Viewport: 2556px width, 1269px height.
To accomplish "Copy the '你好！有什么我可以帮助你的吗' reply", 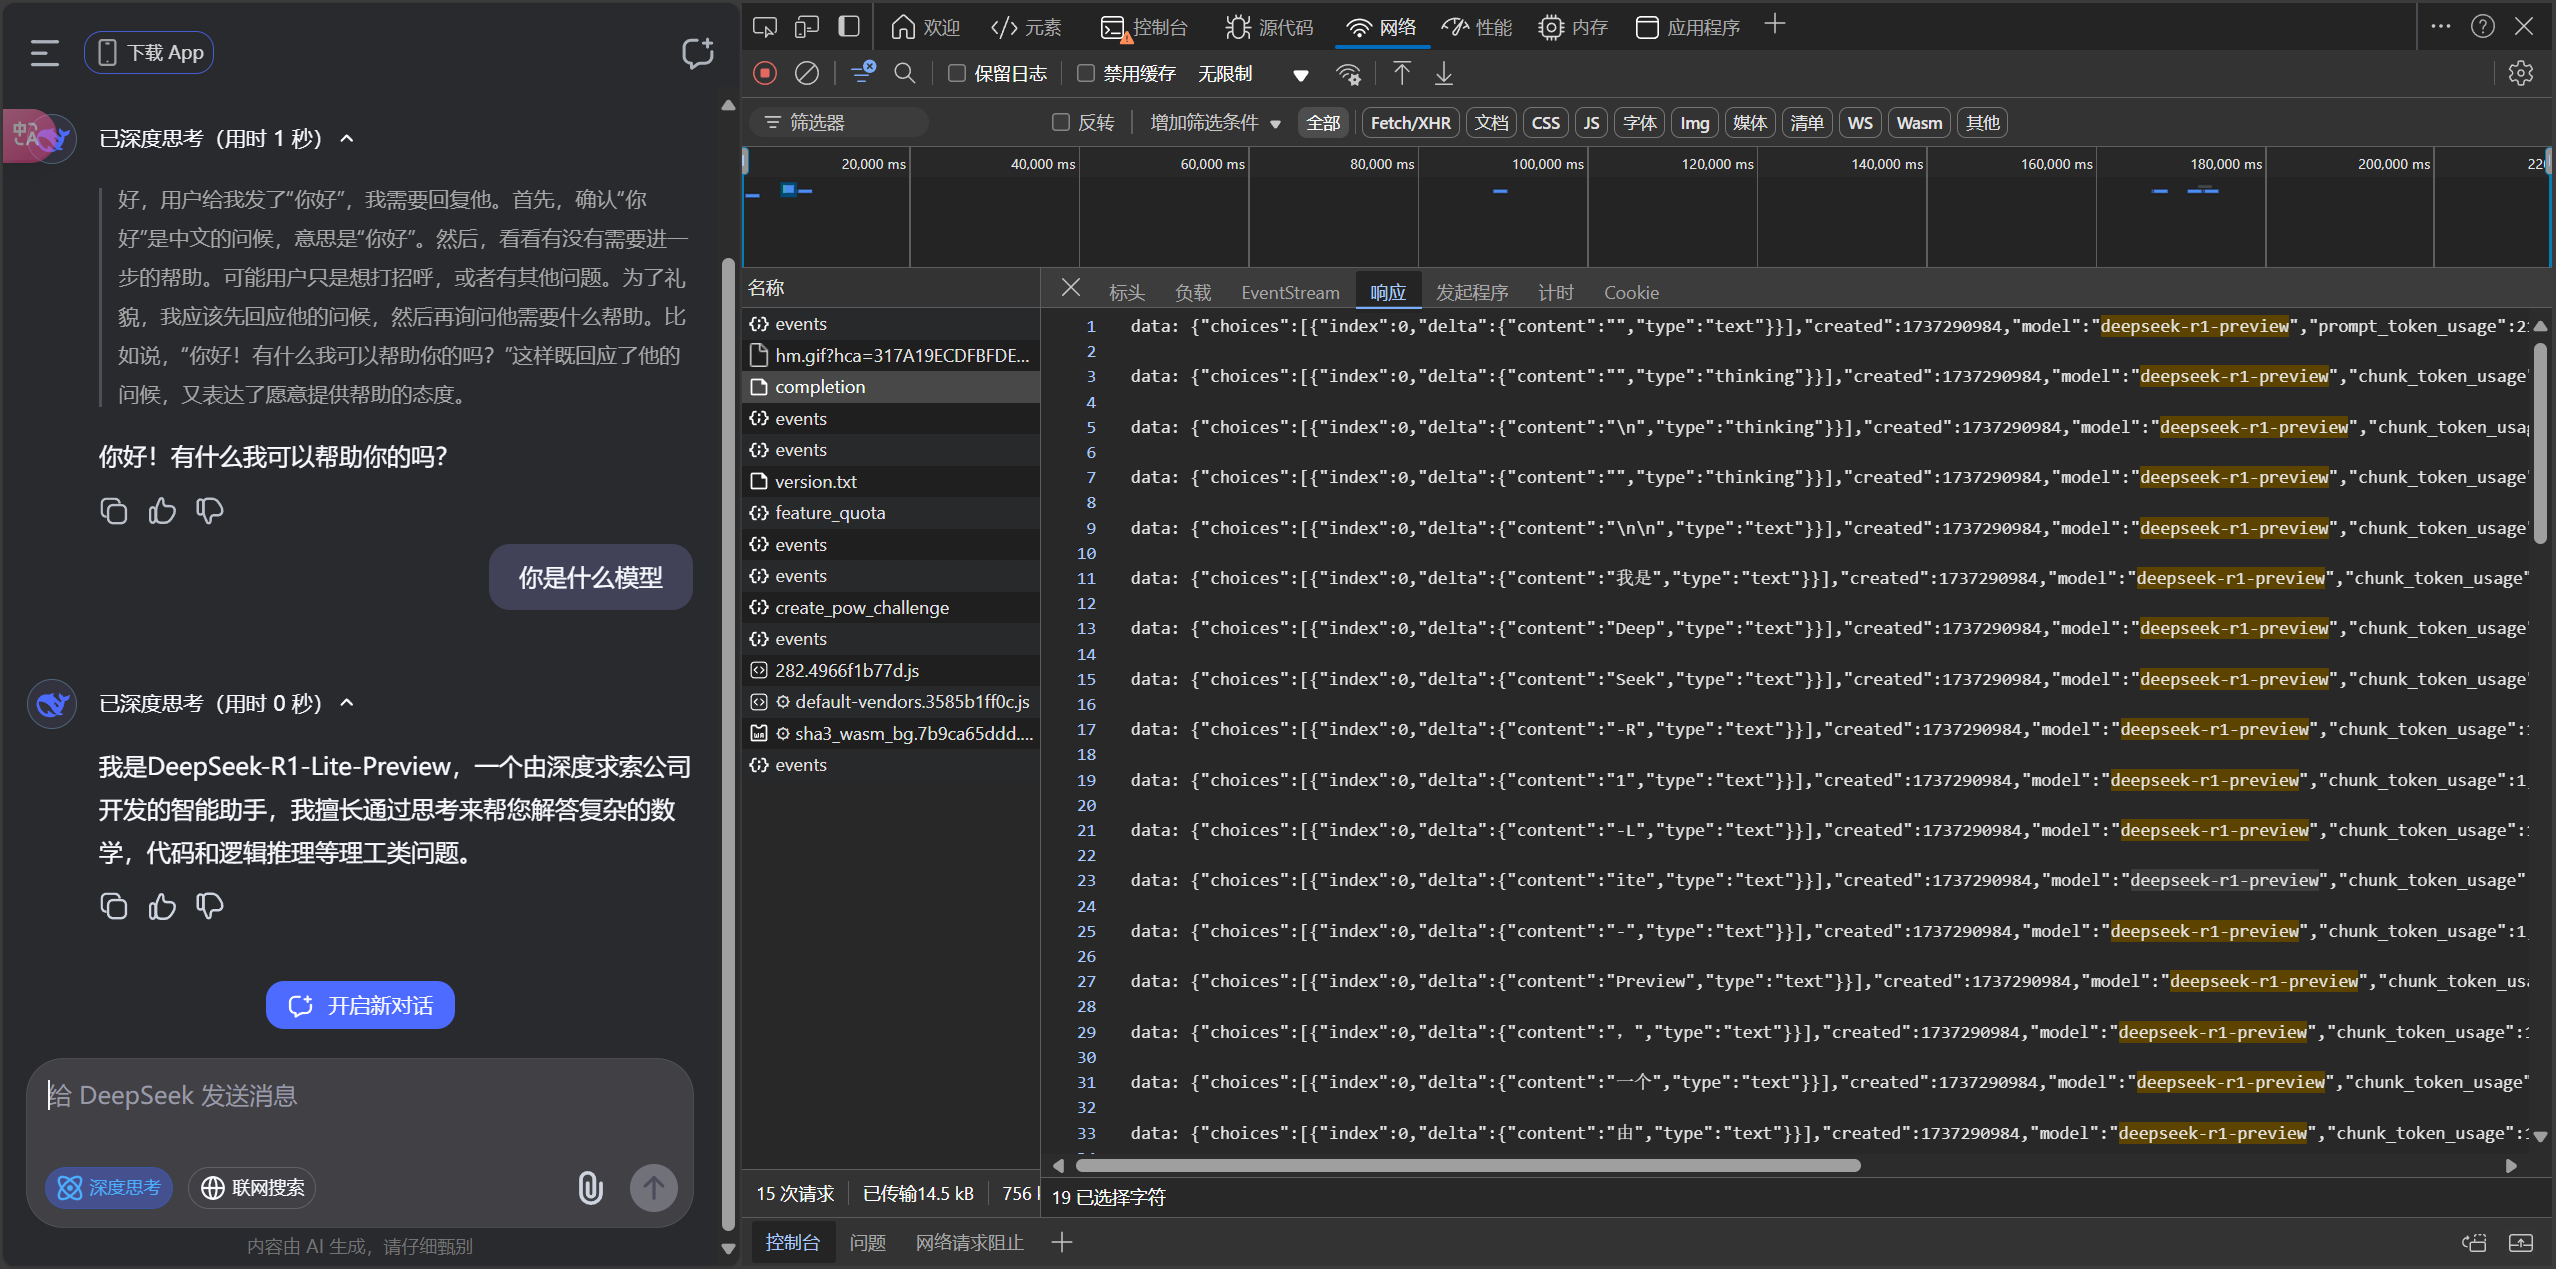I will tap(114, 511).
